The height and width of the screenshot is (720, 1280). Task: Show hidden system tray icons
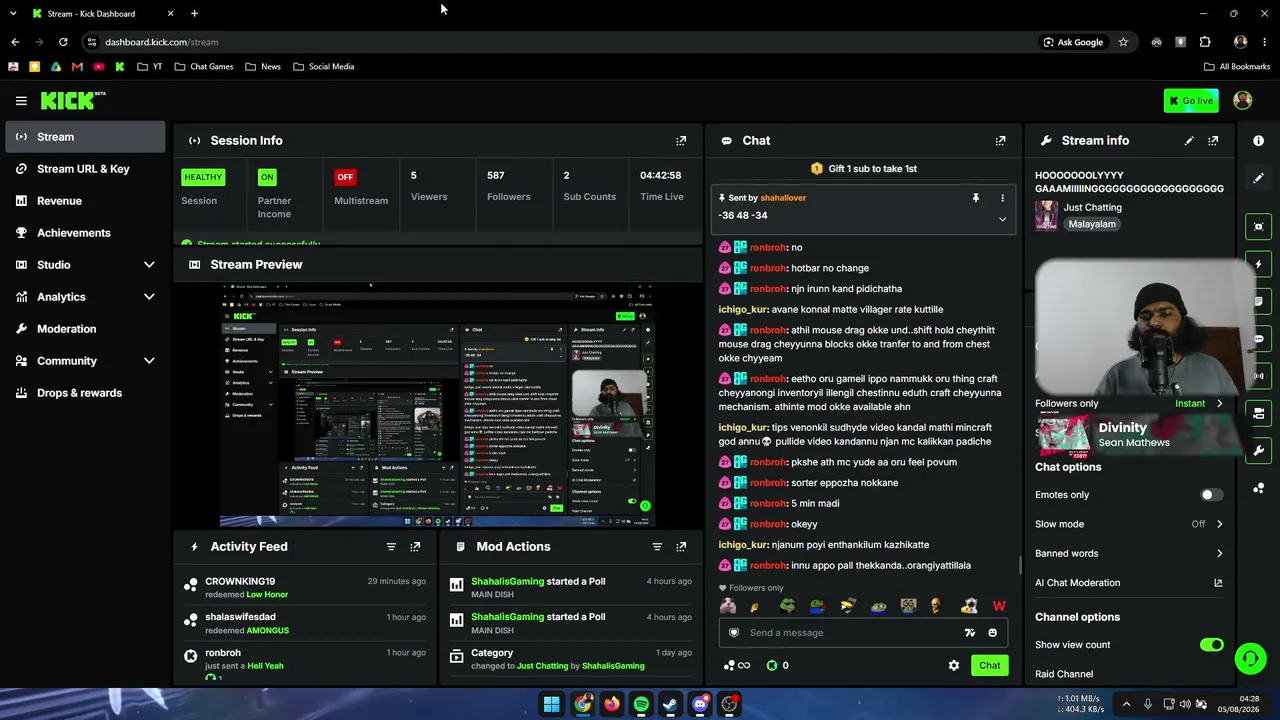[1126, 704]
